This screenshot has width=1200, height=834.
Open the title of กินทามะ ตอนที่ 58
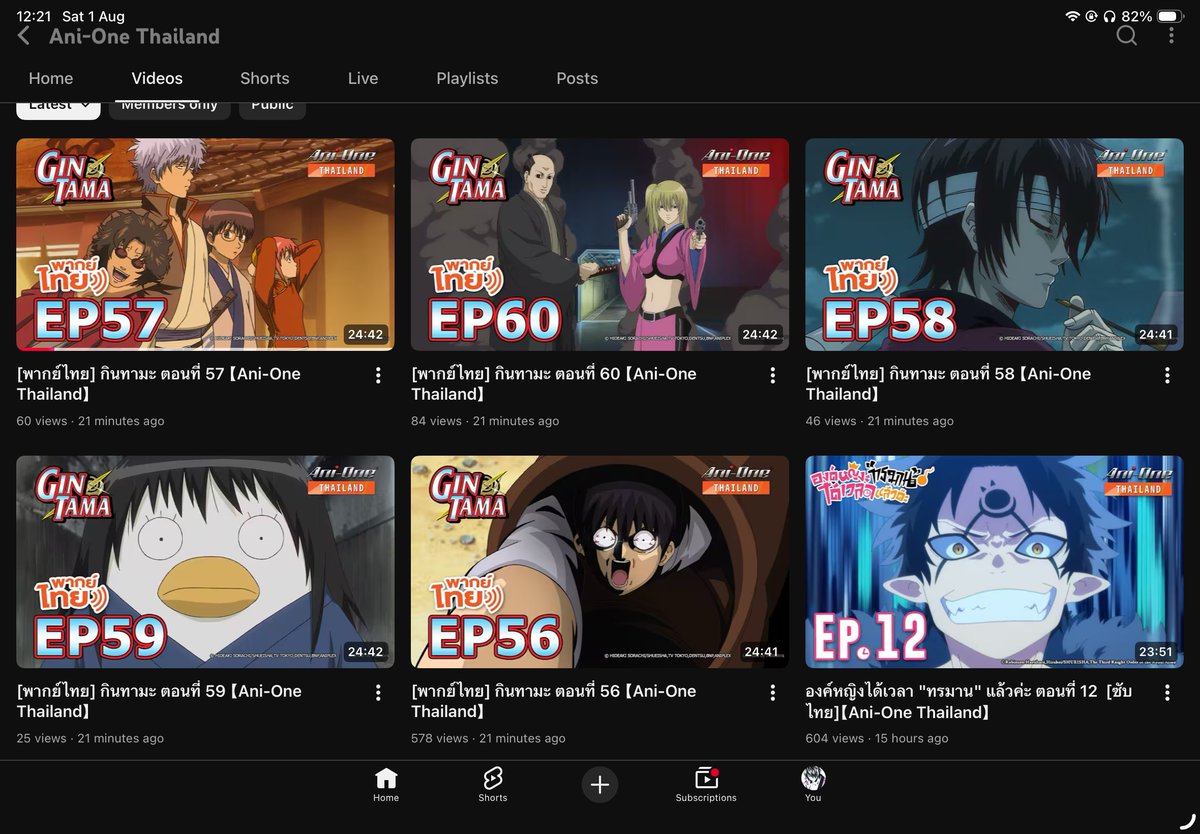pos(948,384)
